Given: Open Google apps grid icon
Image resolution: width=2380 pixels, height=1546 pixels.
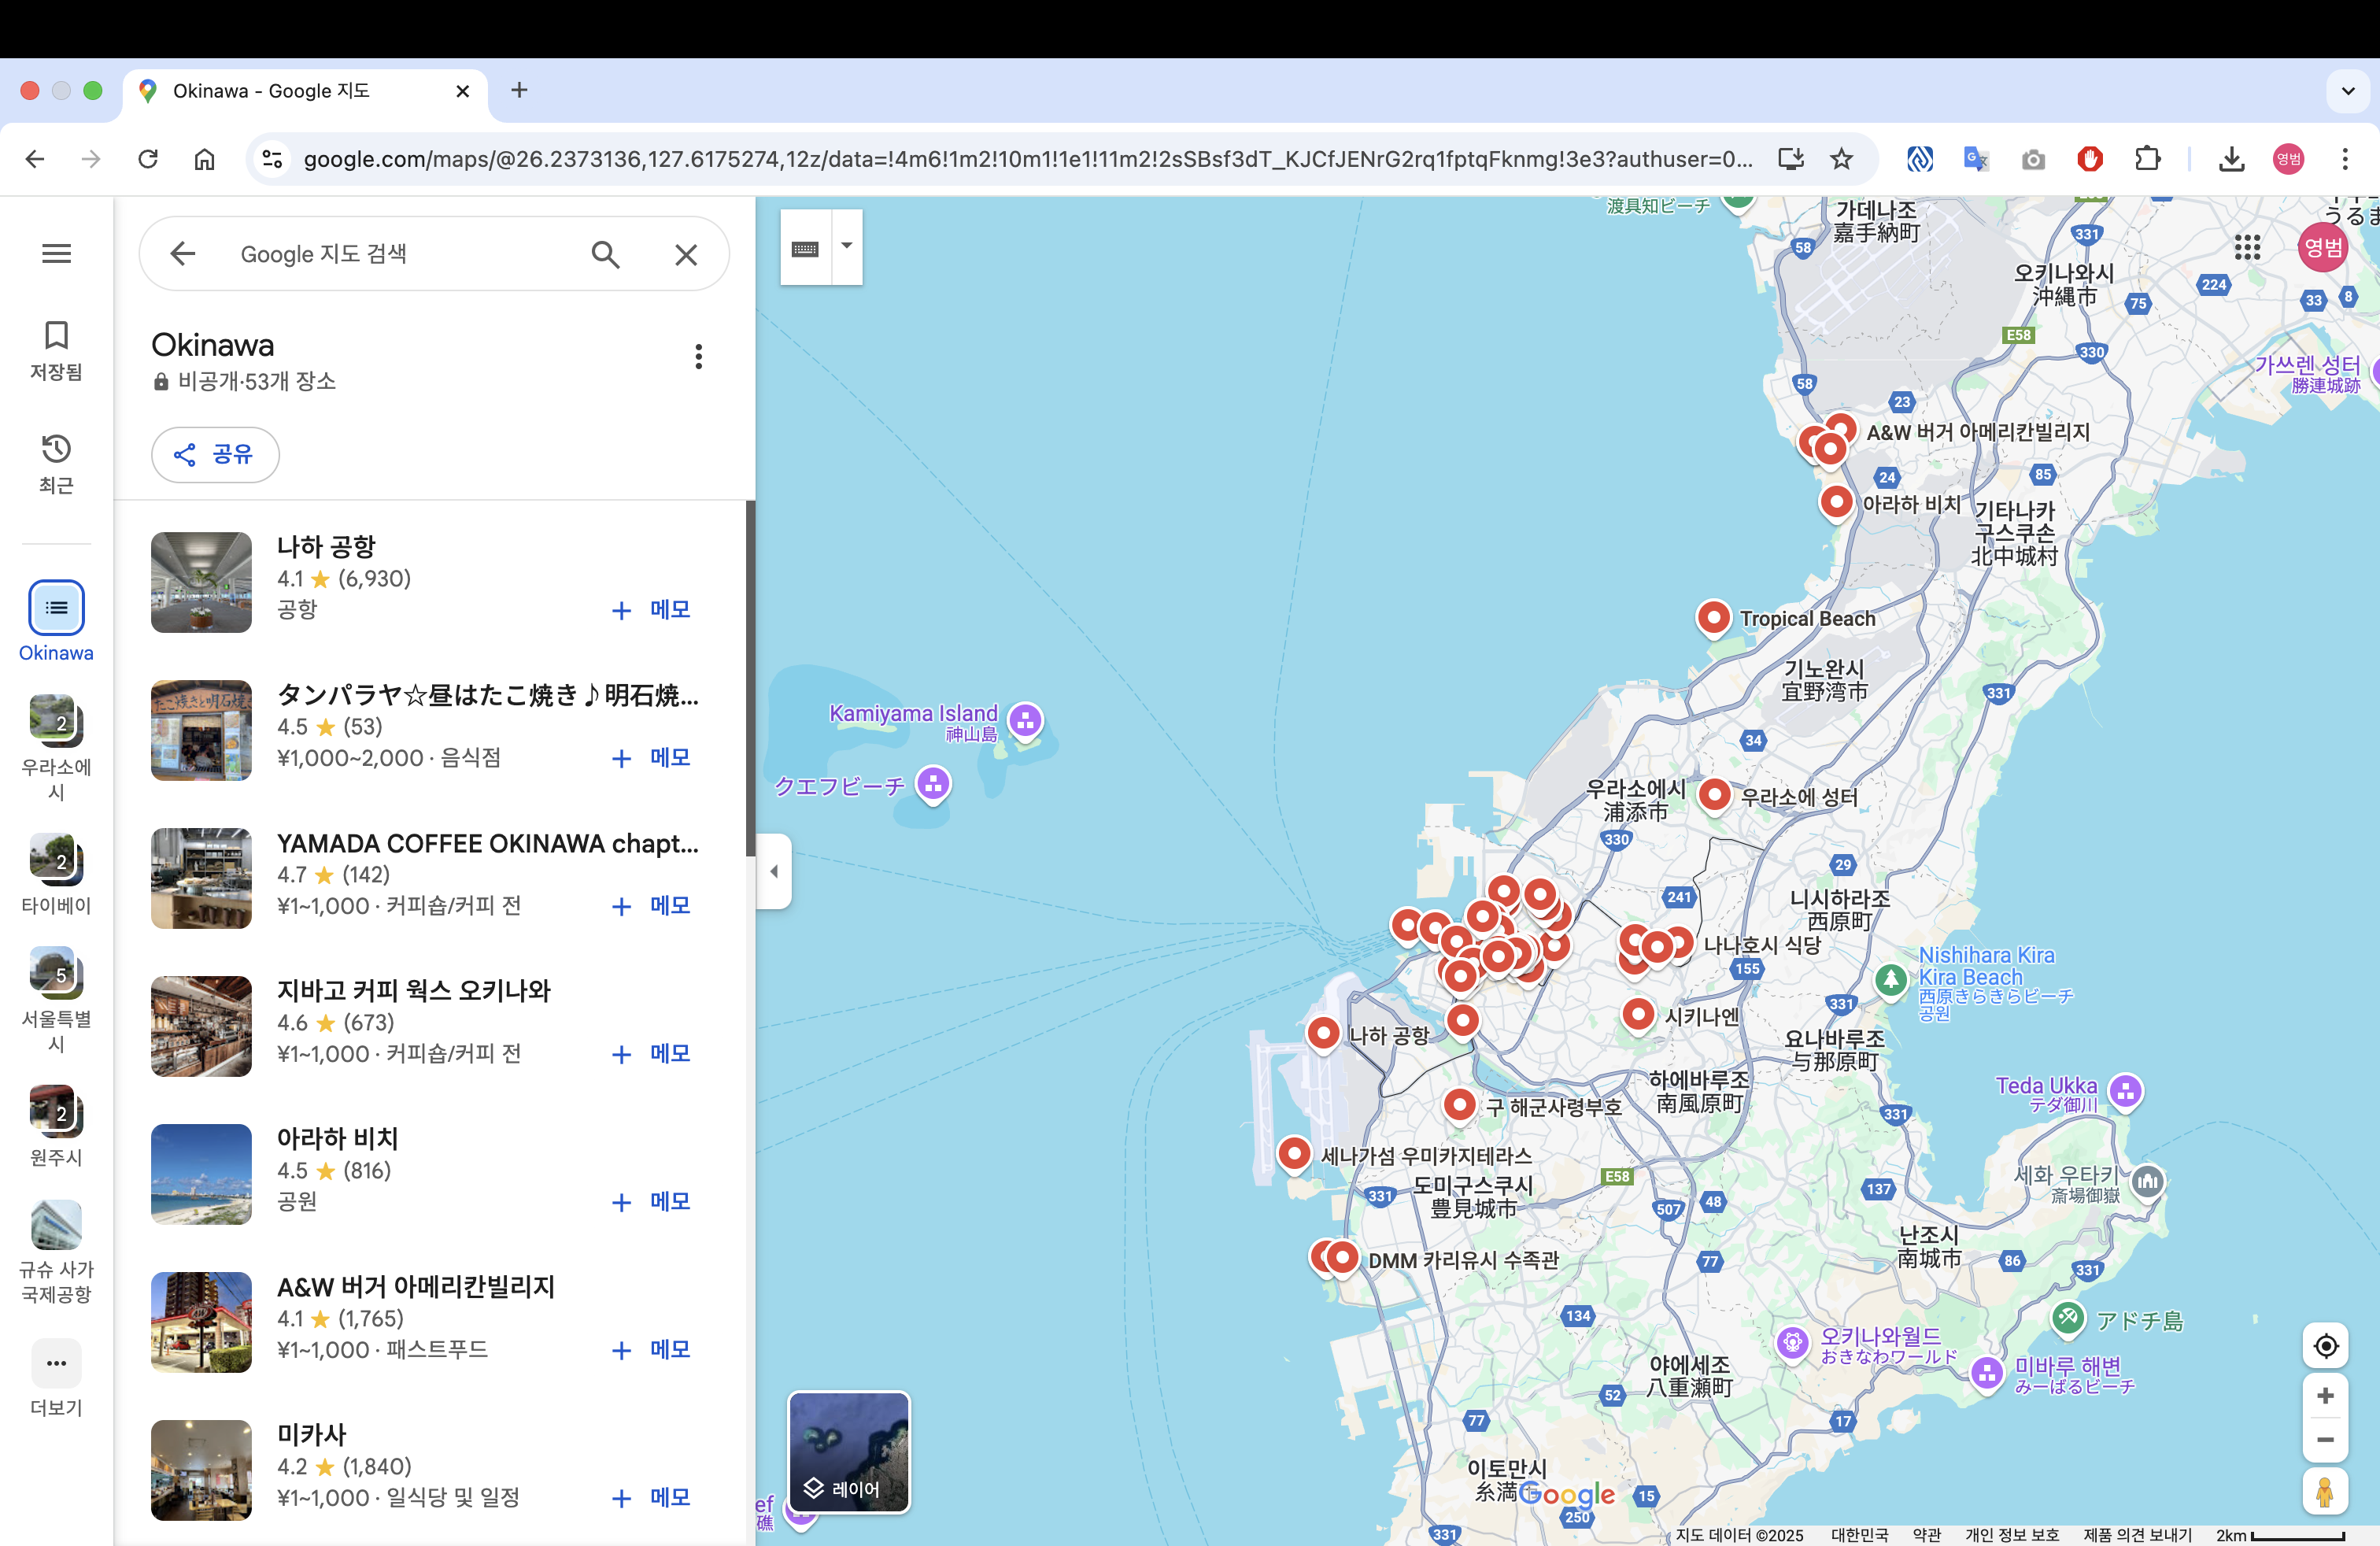Looking at the screenshot, I should point(2247,247).
